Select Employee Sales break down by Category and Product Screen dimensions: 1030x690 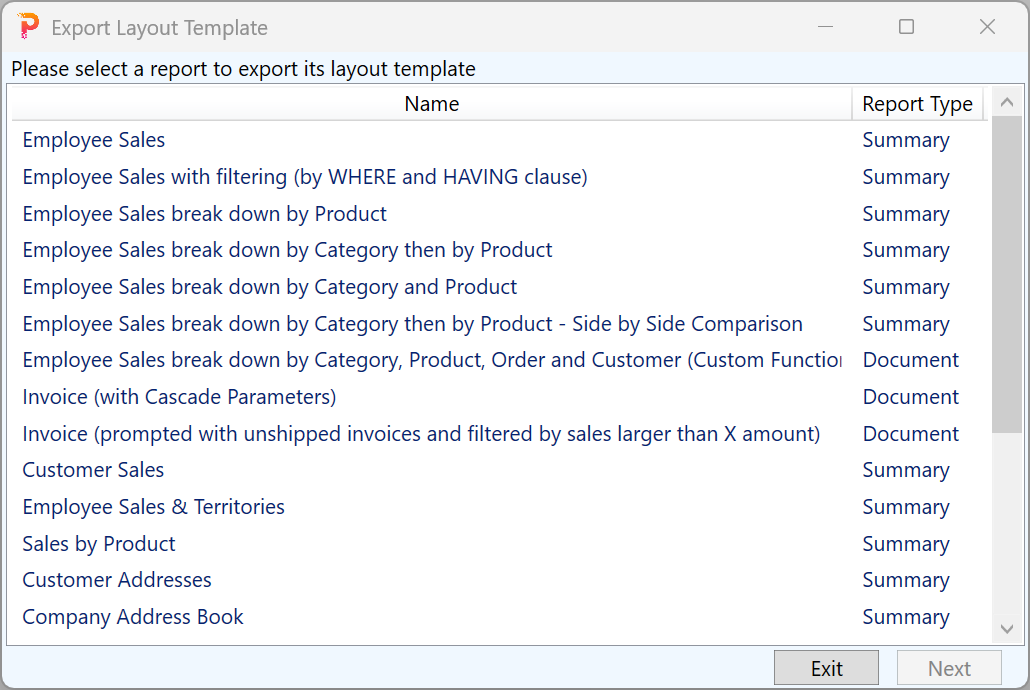pos(269,287)
